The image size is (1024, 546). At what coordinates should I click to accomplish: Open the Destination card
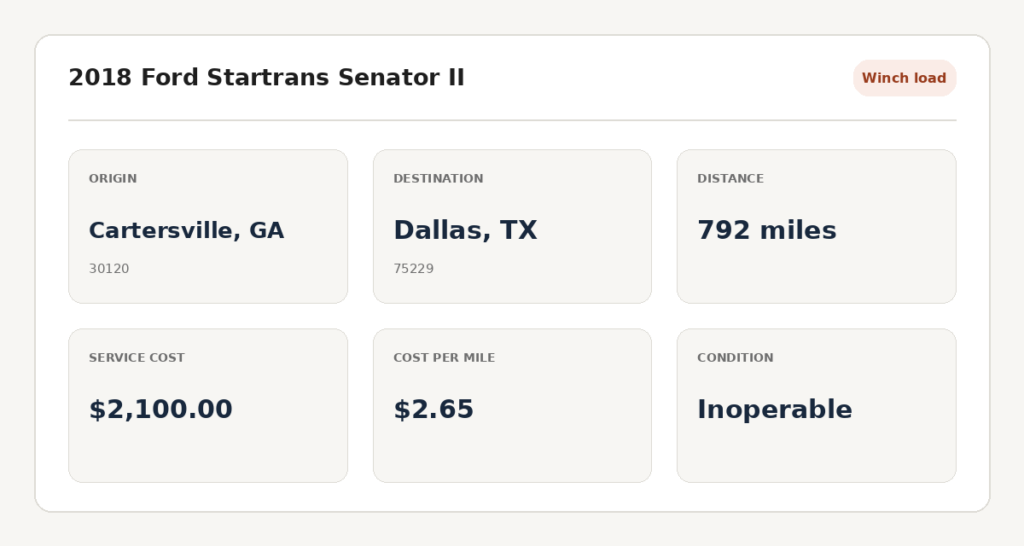coord(512,227)
